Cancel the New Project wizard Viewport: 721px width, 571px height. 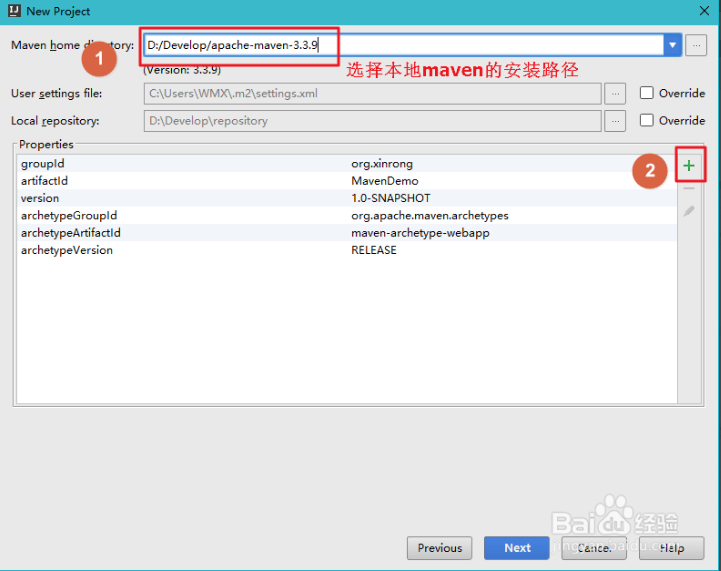click(x=594, y=548)
